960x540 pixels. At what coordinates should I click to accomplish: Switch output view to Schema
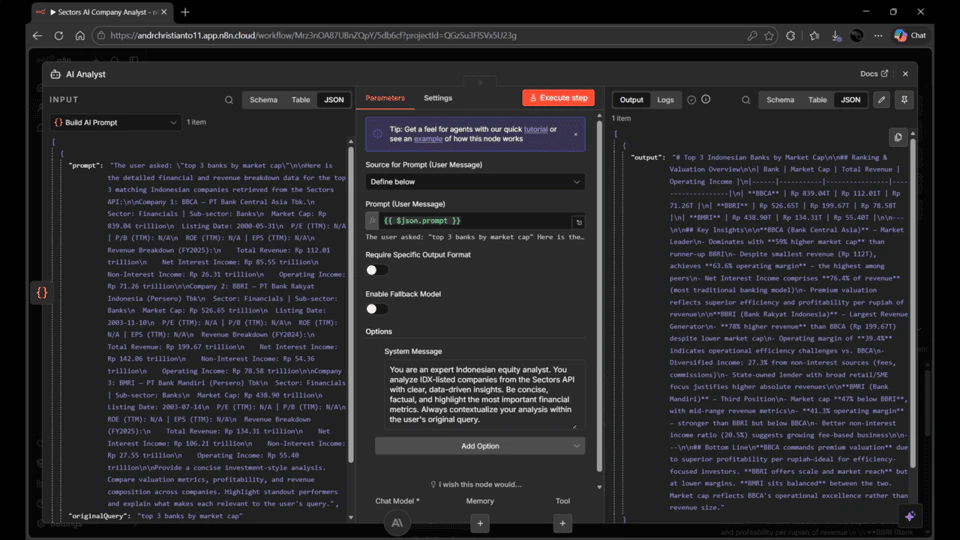click(780, 100)
